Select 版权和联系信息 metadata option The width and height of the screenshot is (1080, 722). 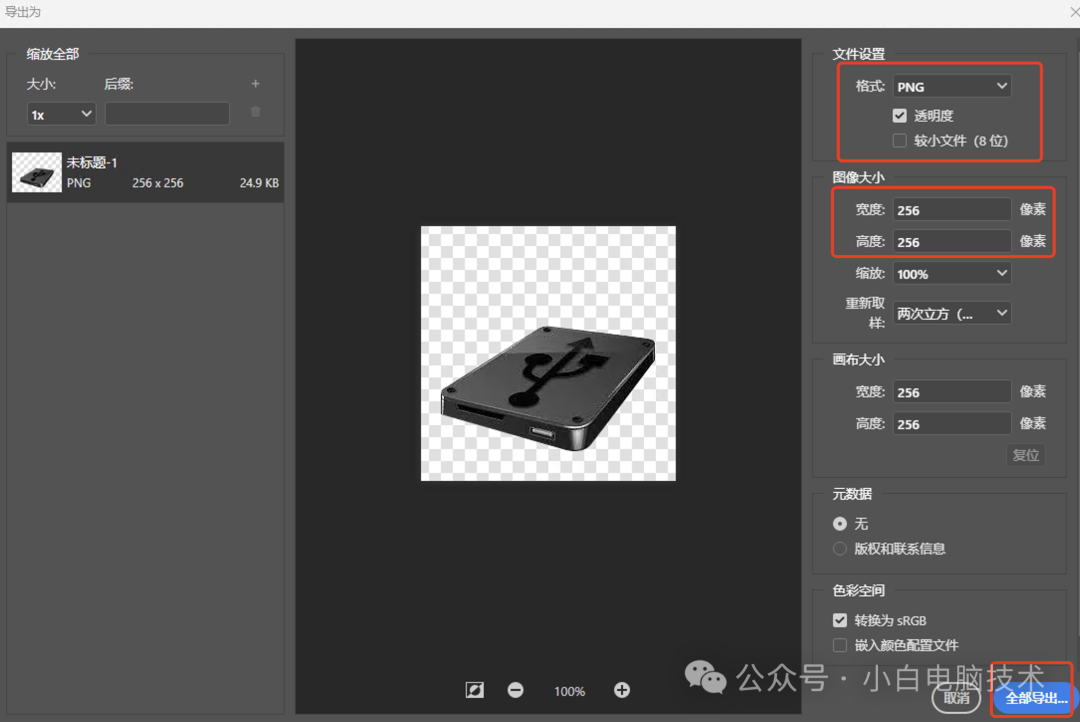pos(840,548)
